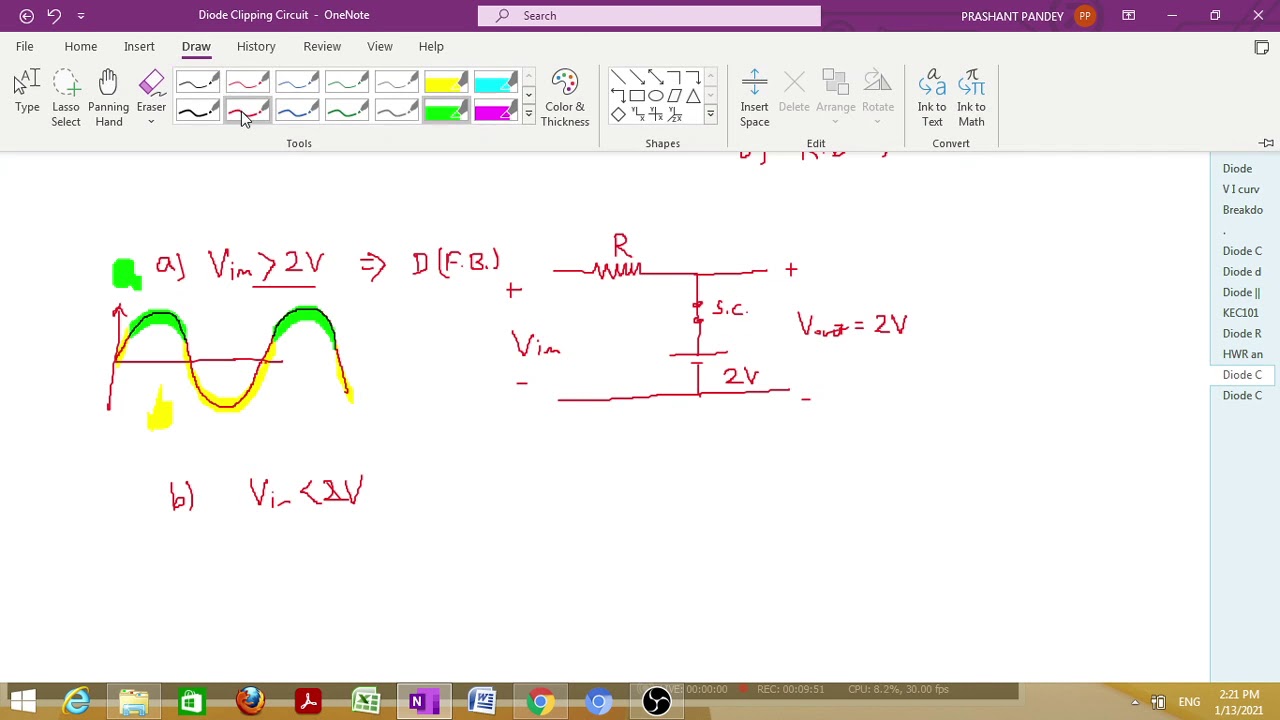This screenshot has width=1280, height=720.
Task: Switch to the Insert ribbon tab
Action: pyautogui.click(x=139, y=46)
